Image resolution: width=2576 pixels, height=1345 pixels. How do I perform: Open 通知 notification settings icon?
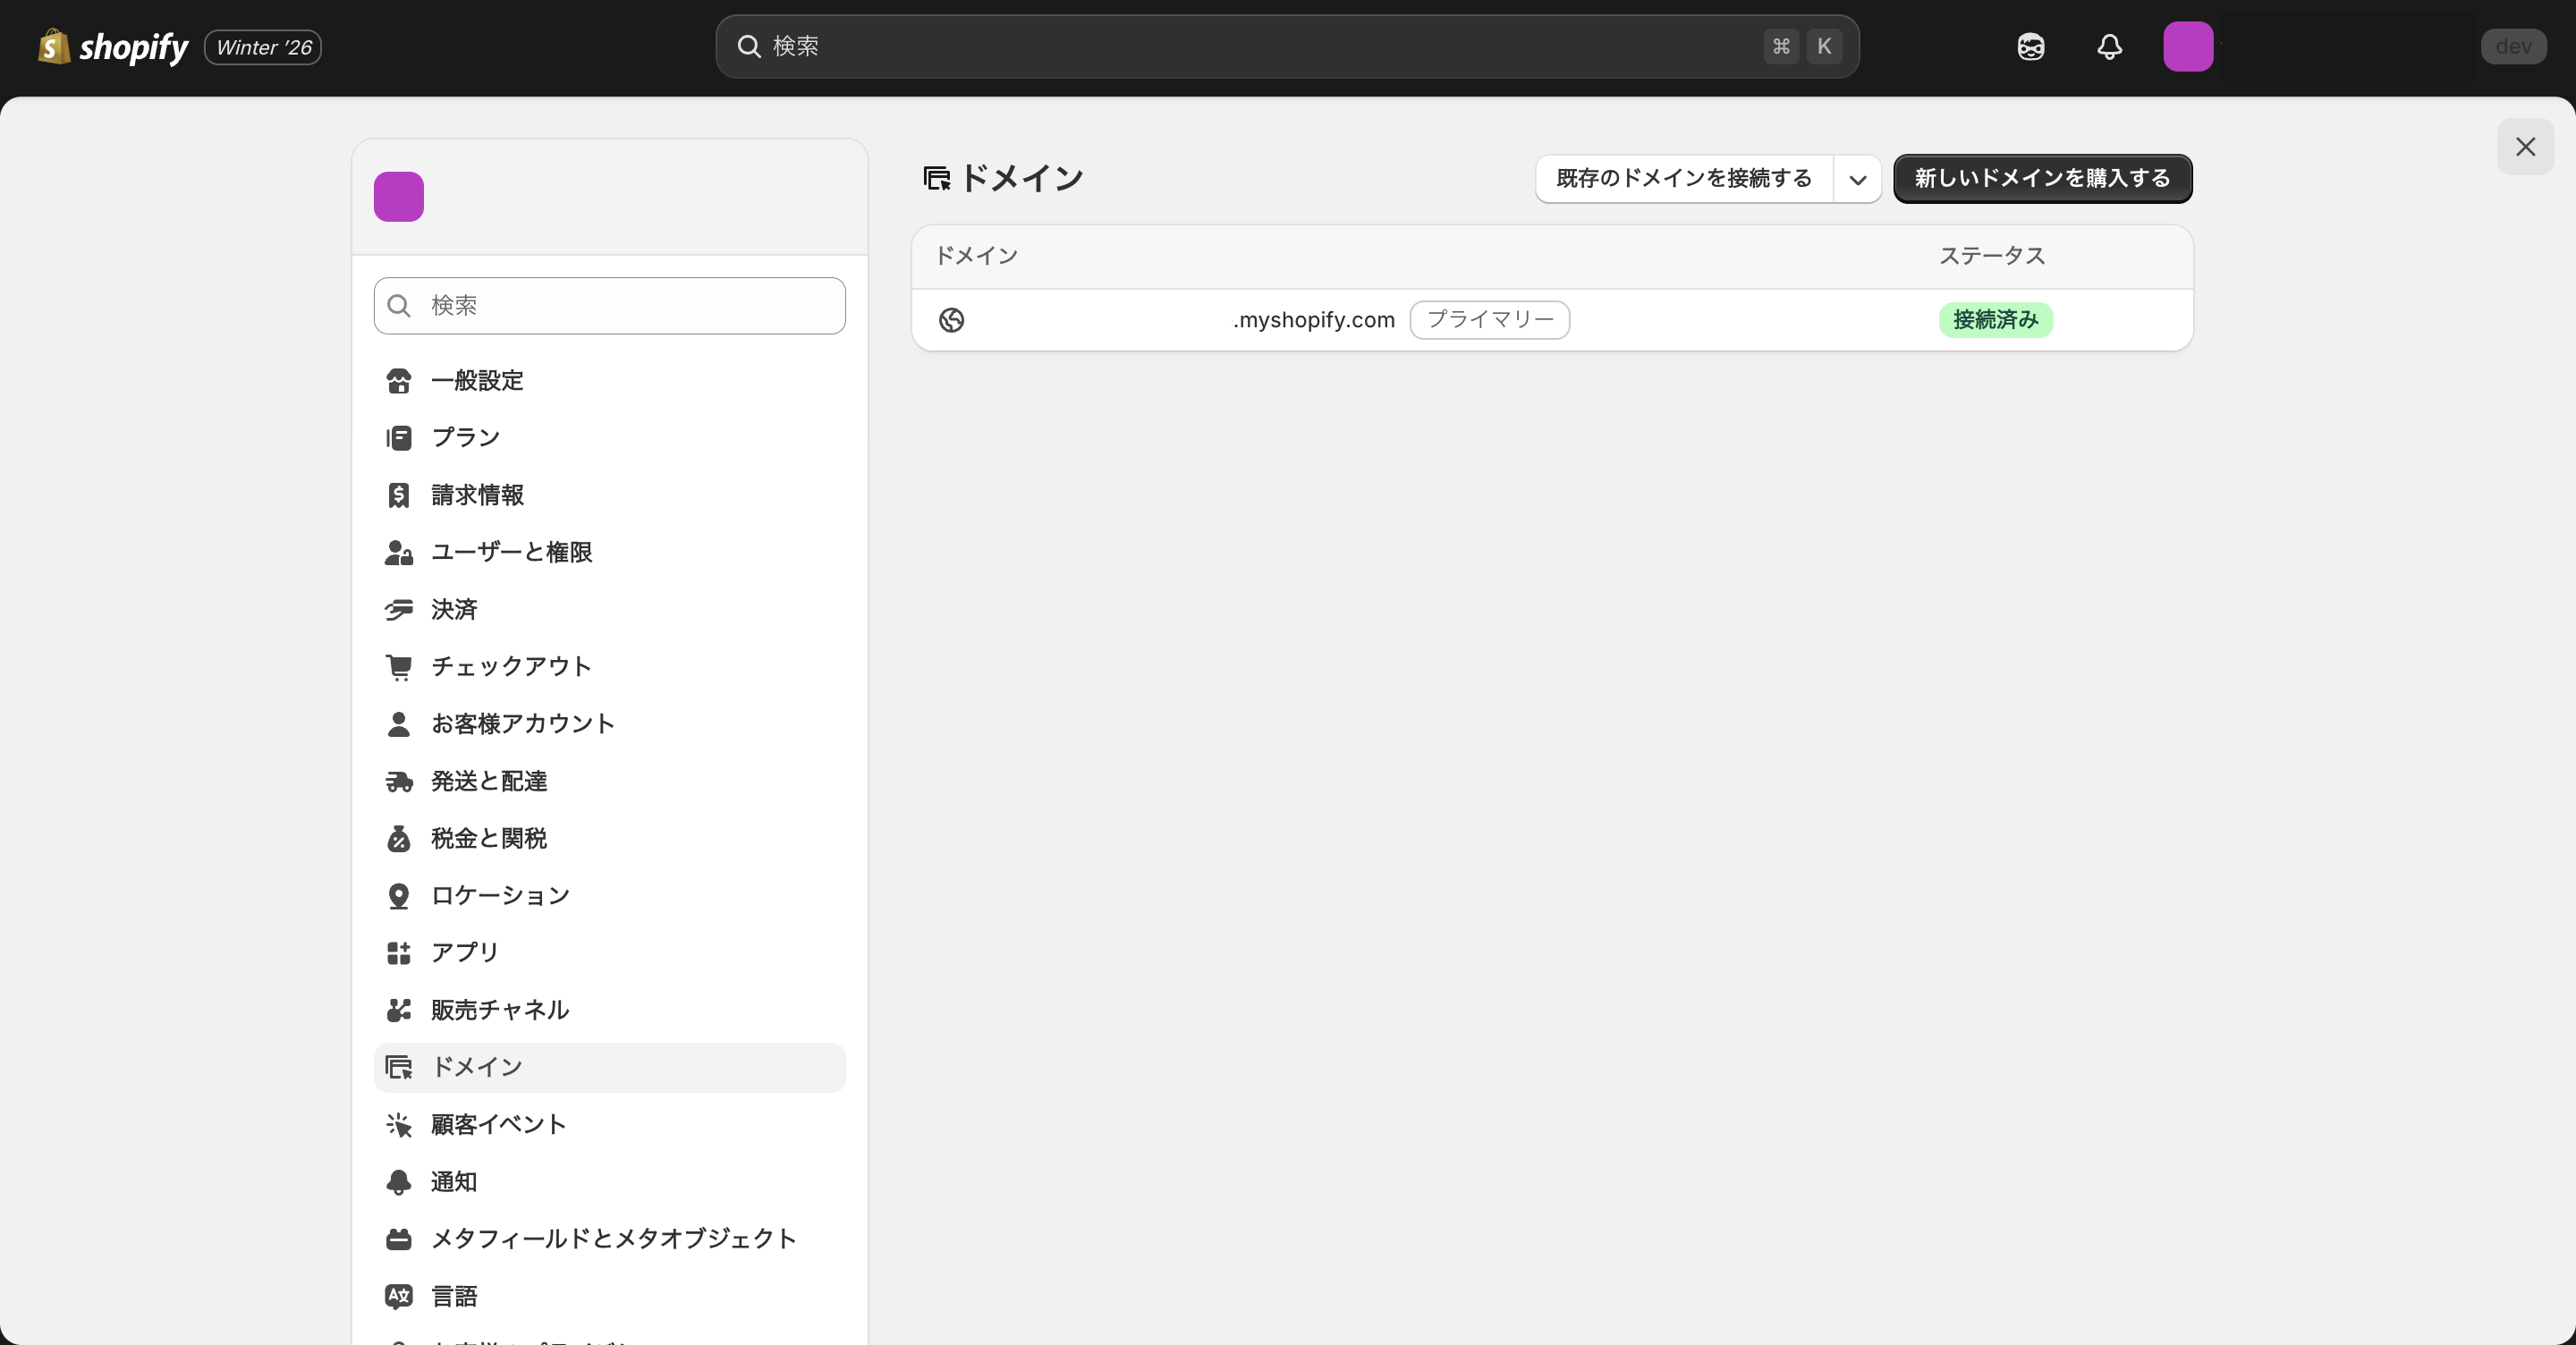(399, 1181)
